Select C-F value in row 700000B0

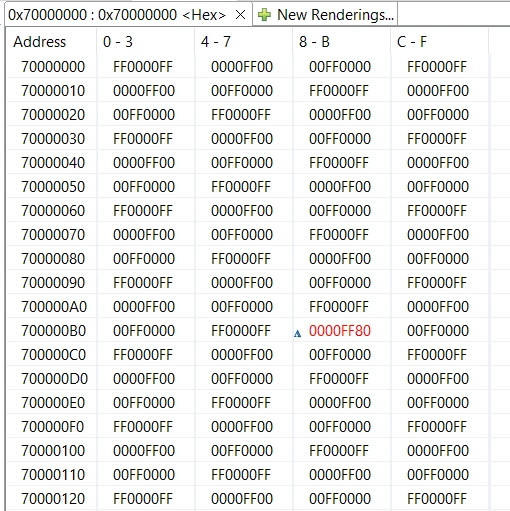[x=438, y=331]
